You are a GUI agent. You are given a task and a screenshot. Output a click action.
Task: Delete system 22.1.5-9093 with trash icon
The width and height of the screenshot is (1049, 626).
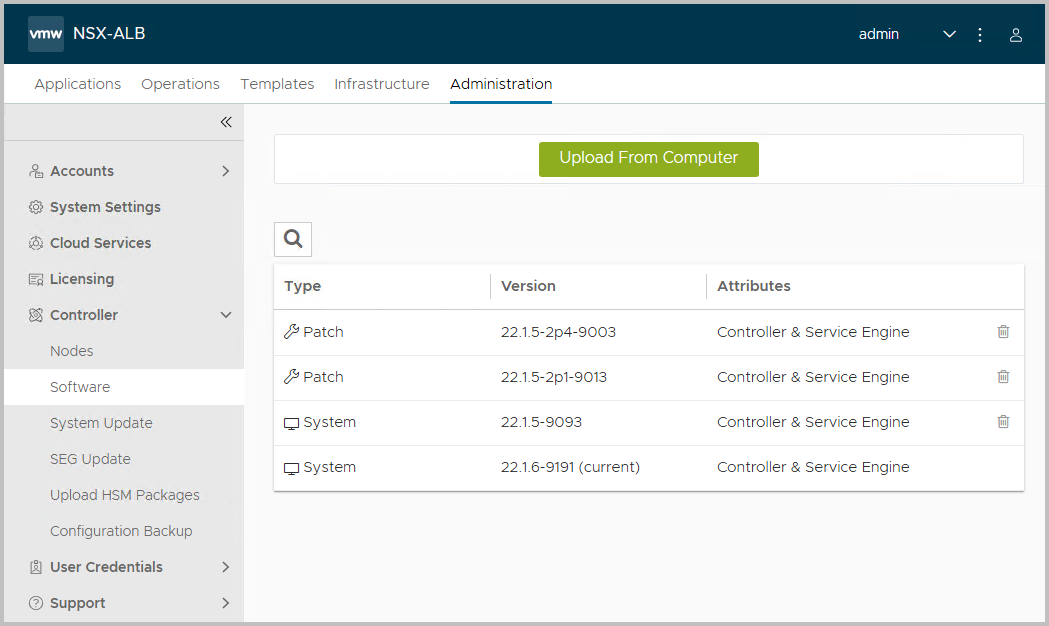[x=1003, y=421]
